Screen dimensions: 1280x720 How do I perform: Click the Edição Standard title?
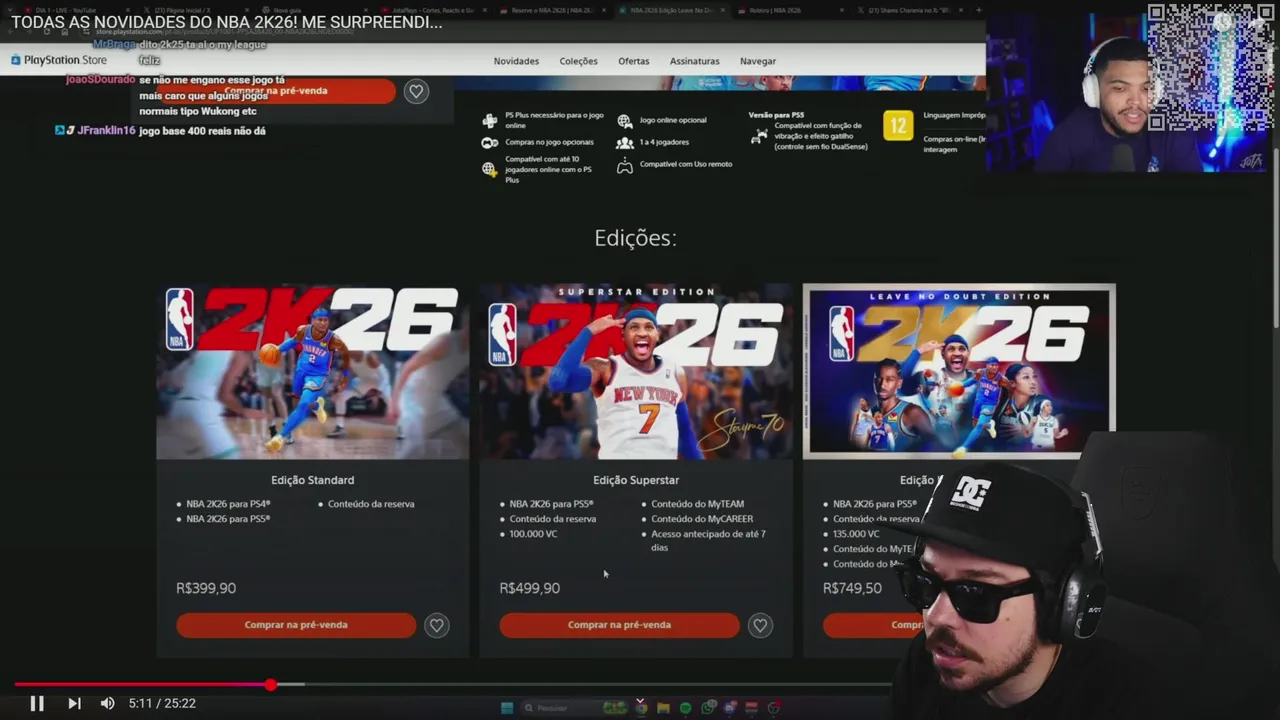[x=312, y=480]
